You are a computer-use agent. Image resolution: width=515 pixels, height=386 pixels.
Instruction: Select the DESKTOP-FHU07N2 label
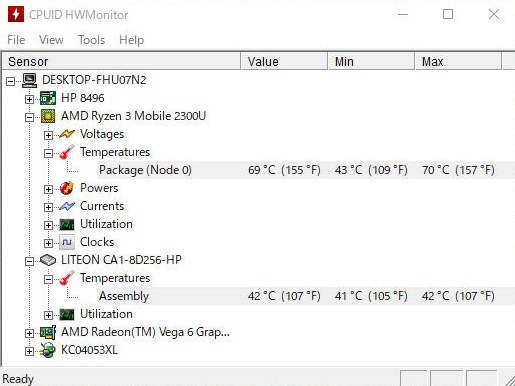[x=94, y=80]
